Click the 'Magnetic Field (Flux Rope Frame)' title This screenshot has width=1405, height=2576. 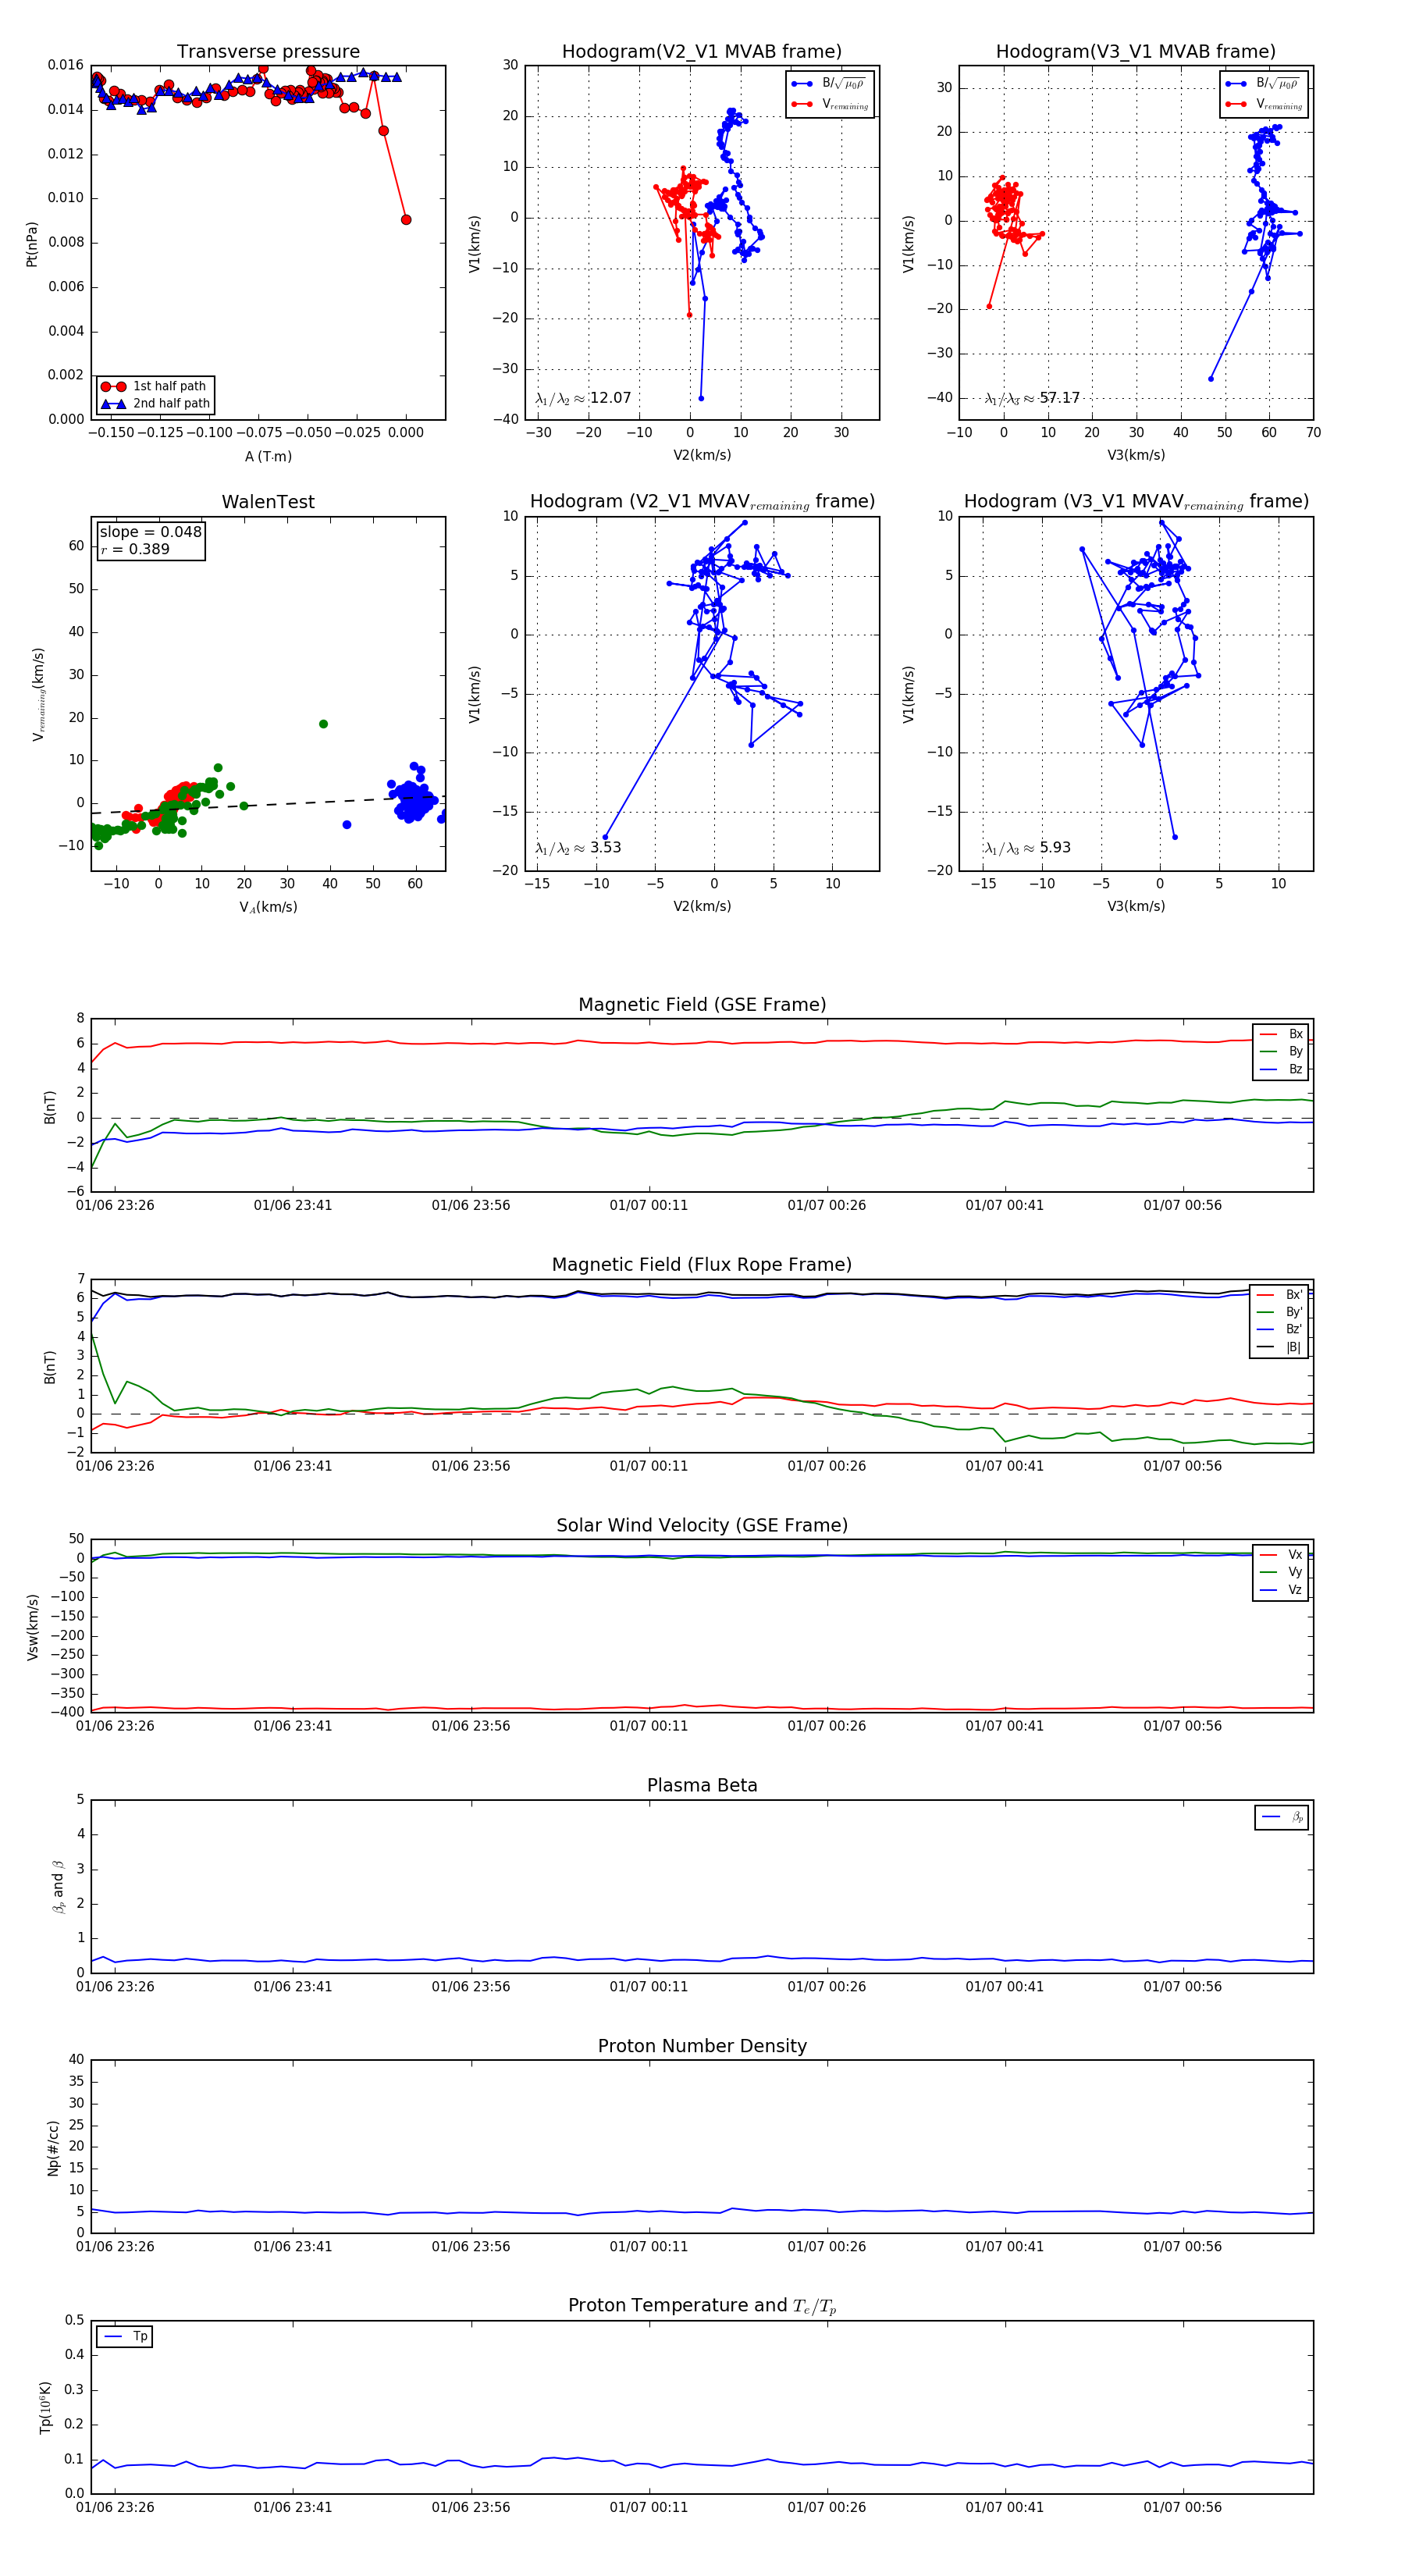click(702, 1265)
